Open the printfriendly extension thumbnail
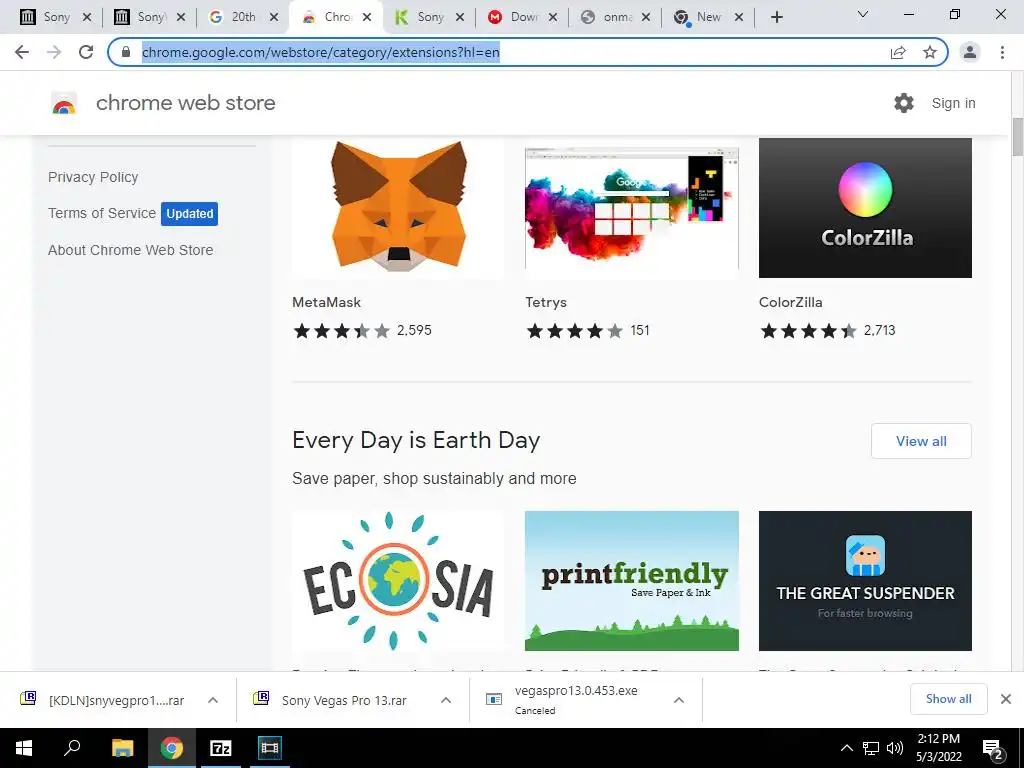The width and height of the screenshot is (1024, 768). (x=632, y=581)
